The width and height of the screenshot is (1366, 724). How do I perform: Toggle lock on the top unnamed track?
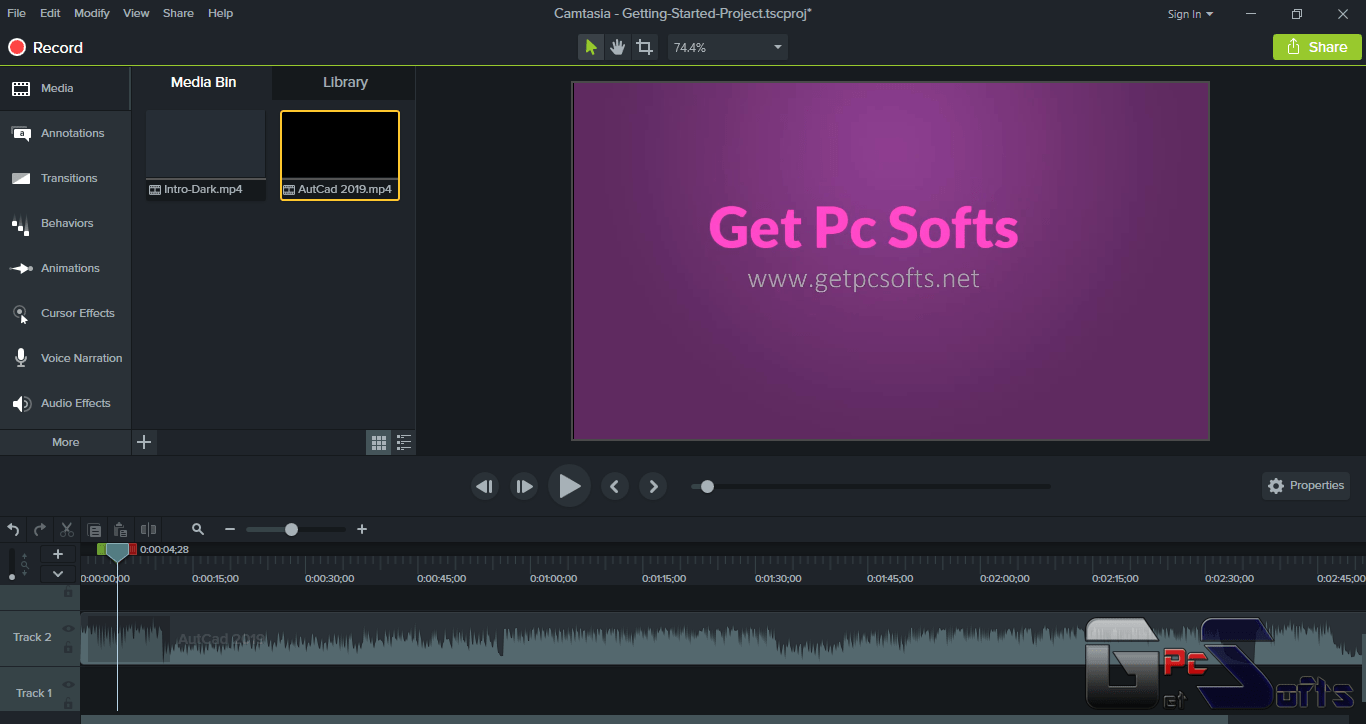pyautogui.click(x=69, y=593)
